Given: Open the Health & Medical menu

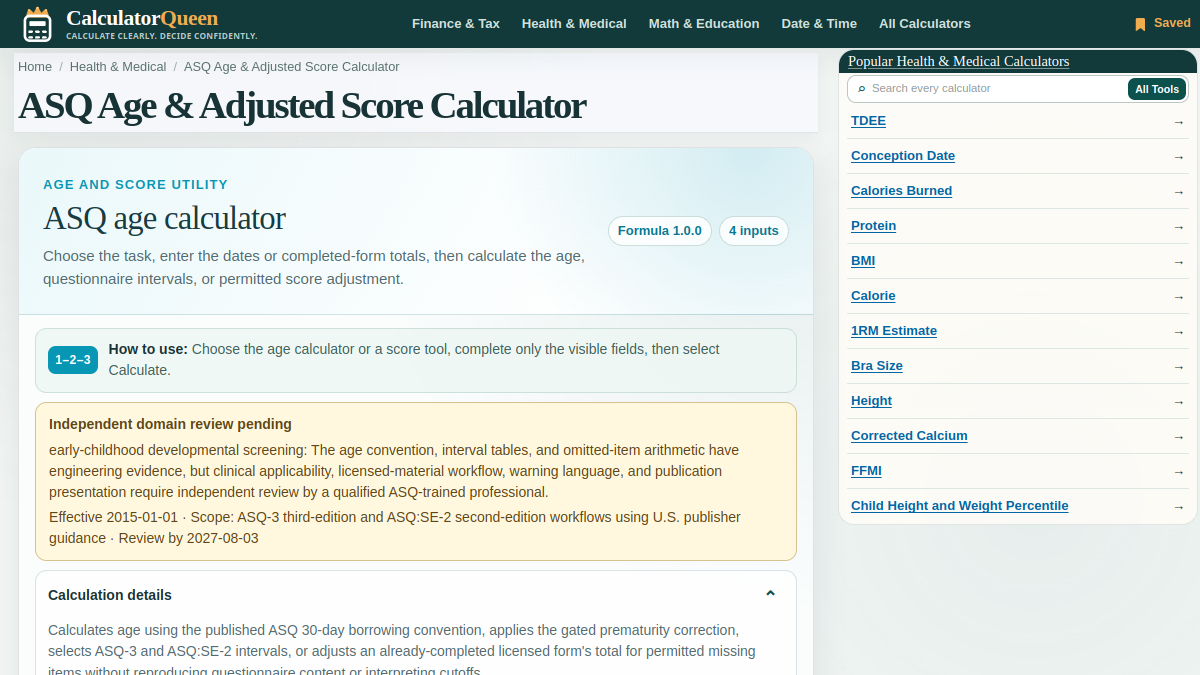Looking at the screenshot, I should click(x=574, y=24).
